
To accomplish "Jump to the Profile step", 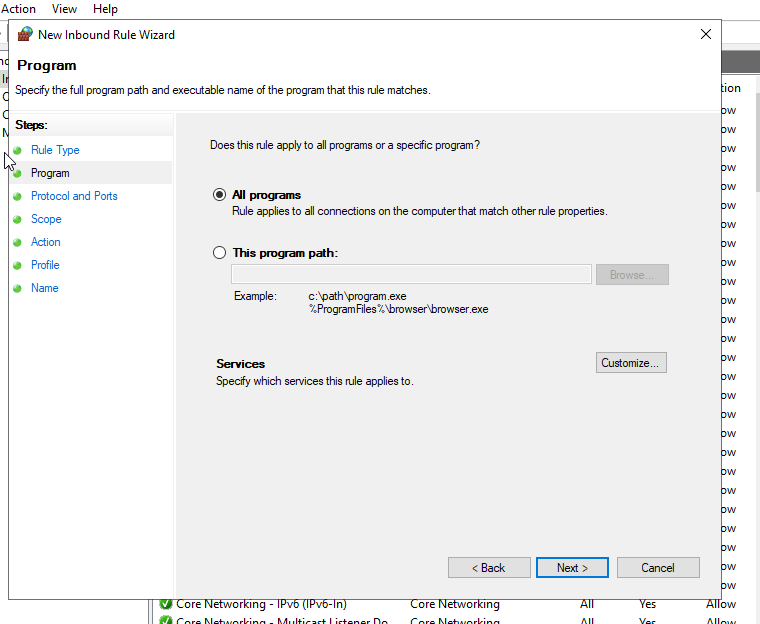I will tap(45, 265).
